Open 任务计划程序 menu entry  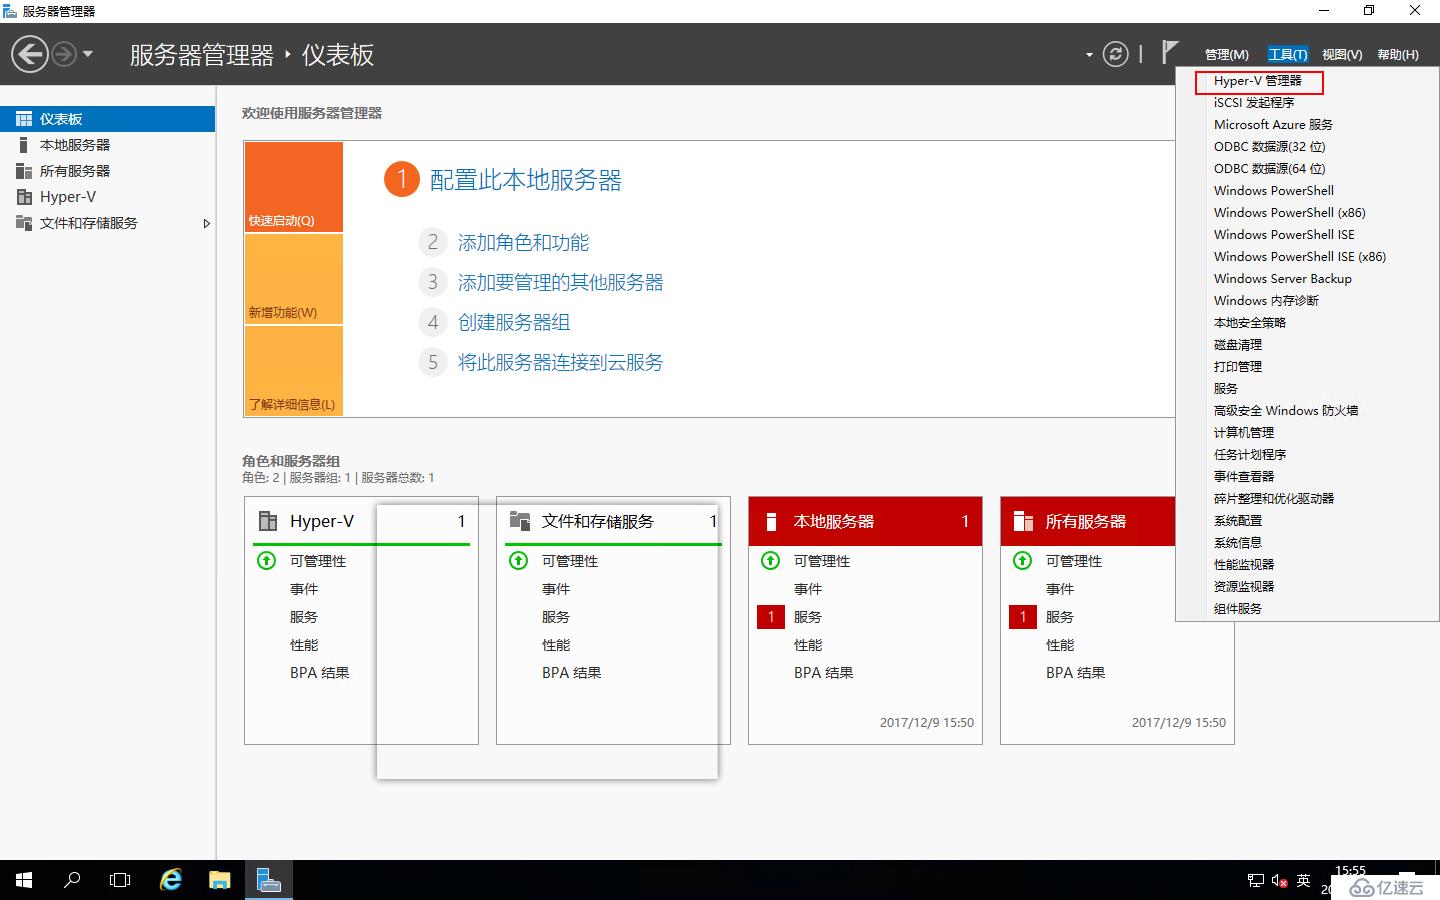pyautogui.click(x=1250, y=455)
